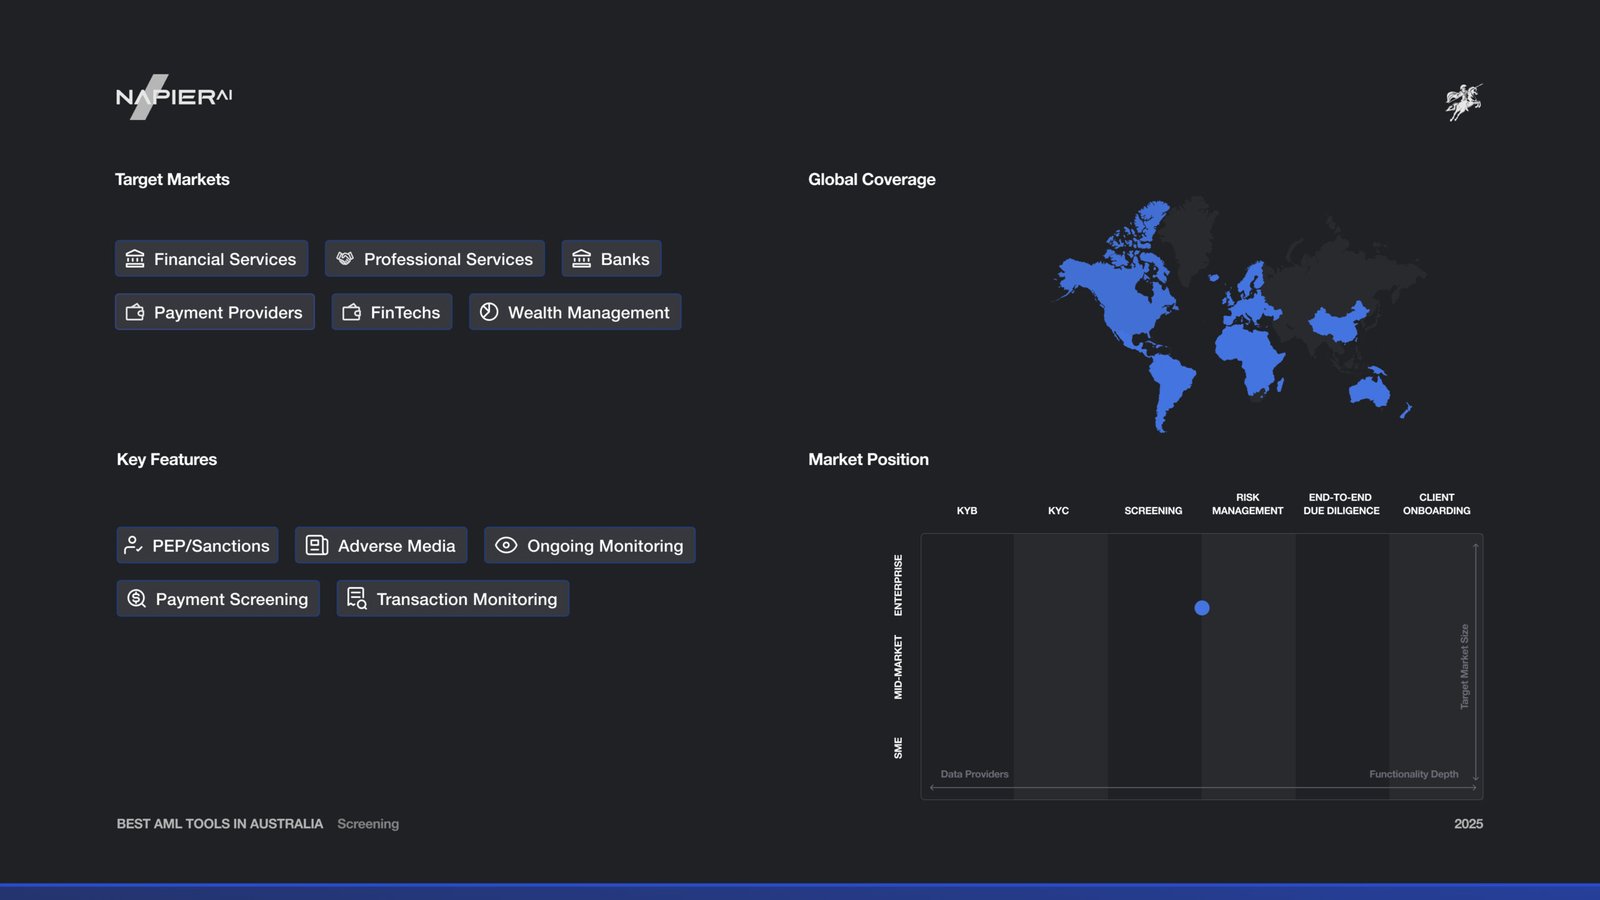Click the SCREENING column label

point(1153,511)
